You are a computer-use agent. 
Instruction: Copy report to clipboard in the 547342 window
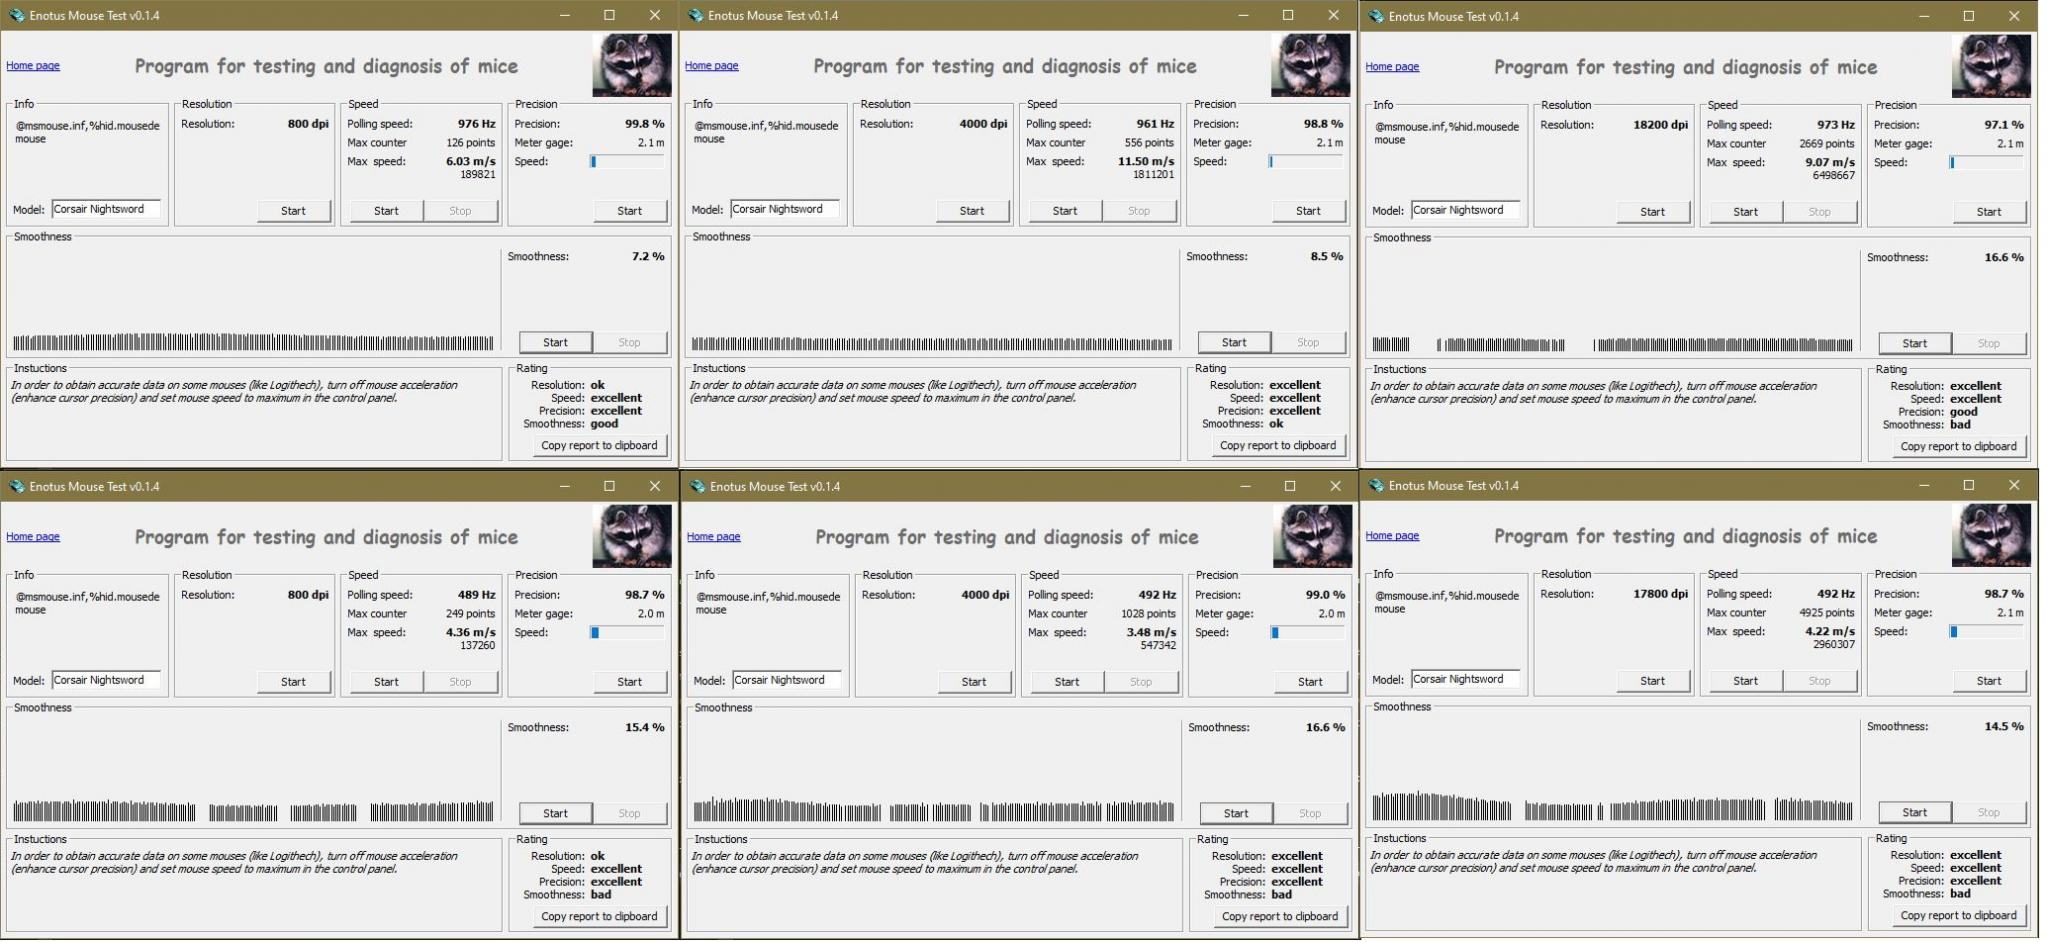(x=1280, y=917)
